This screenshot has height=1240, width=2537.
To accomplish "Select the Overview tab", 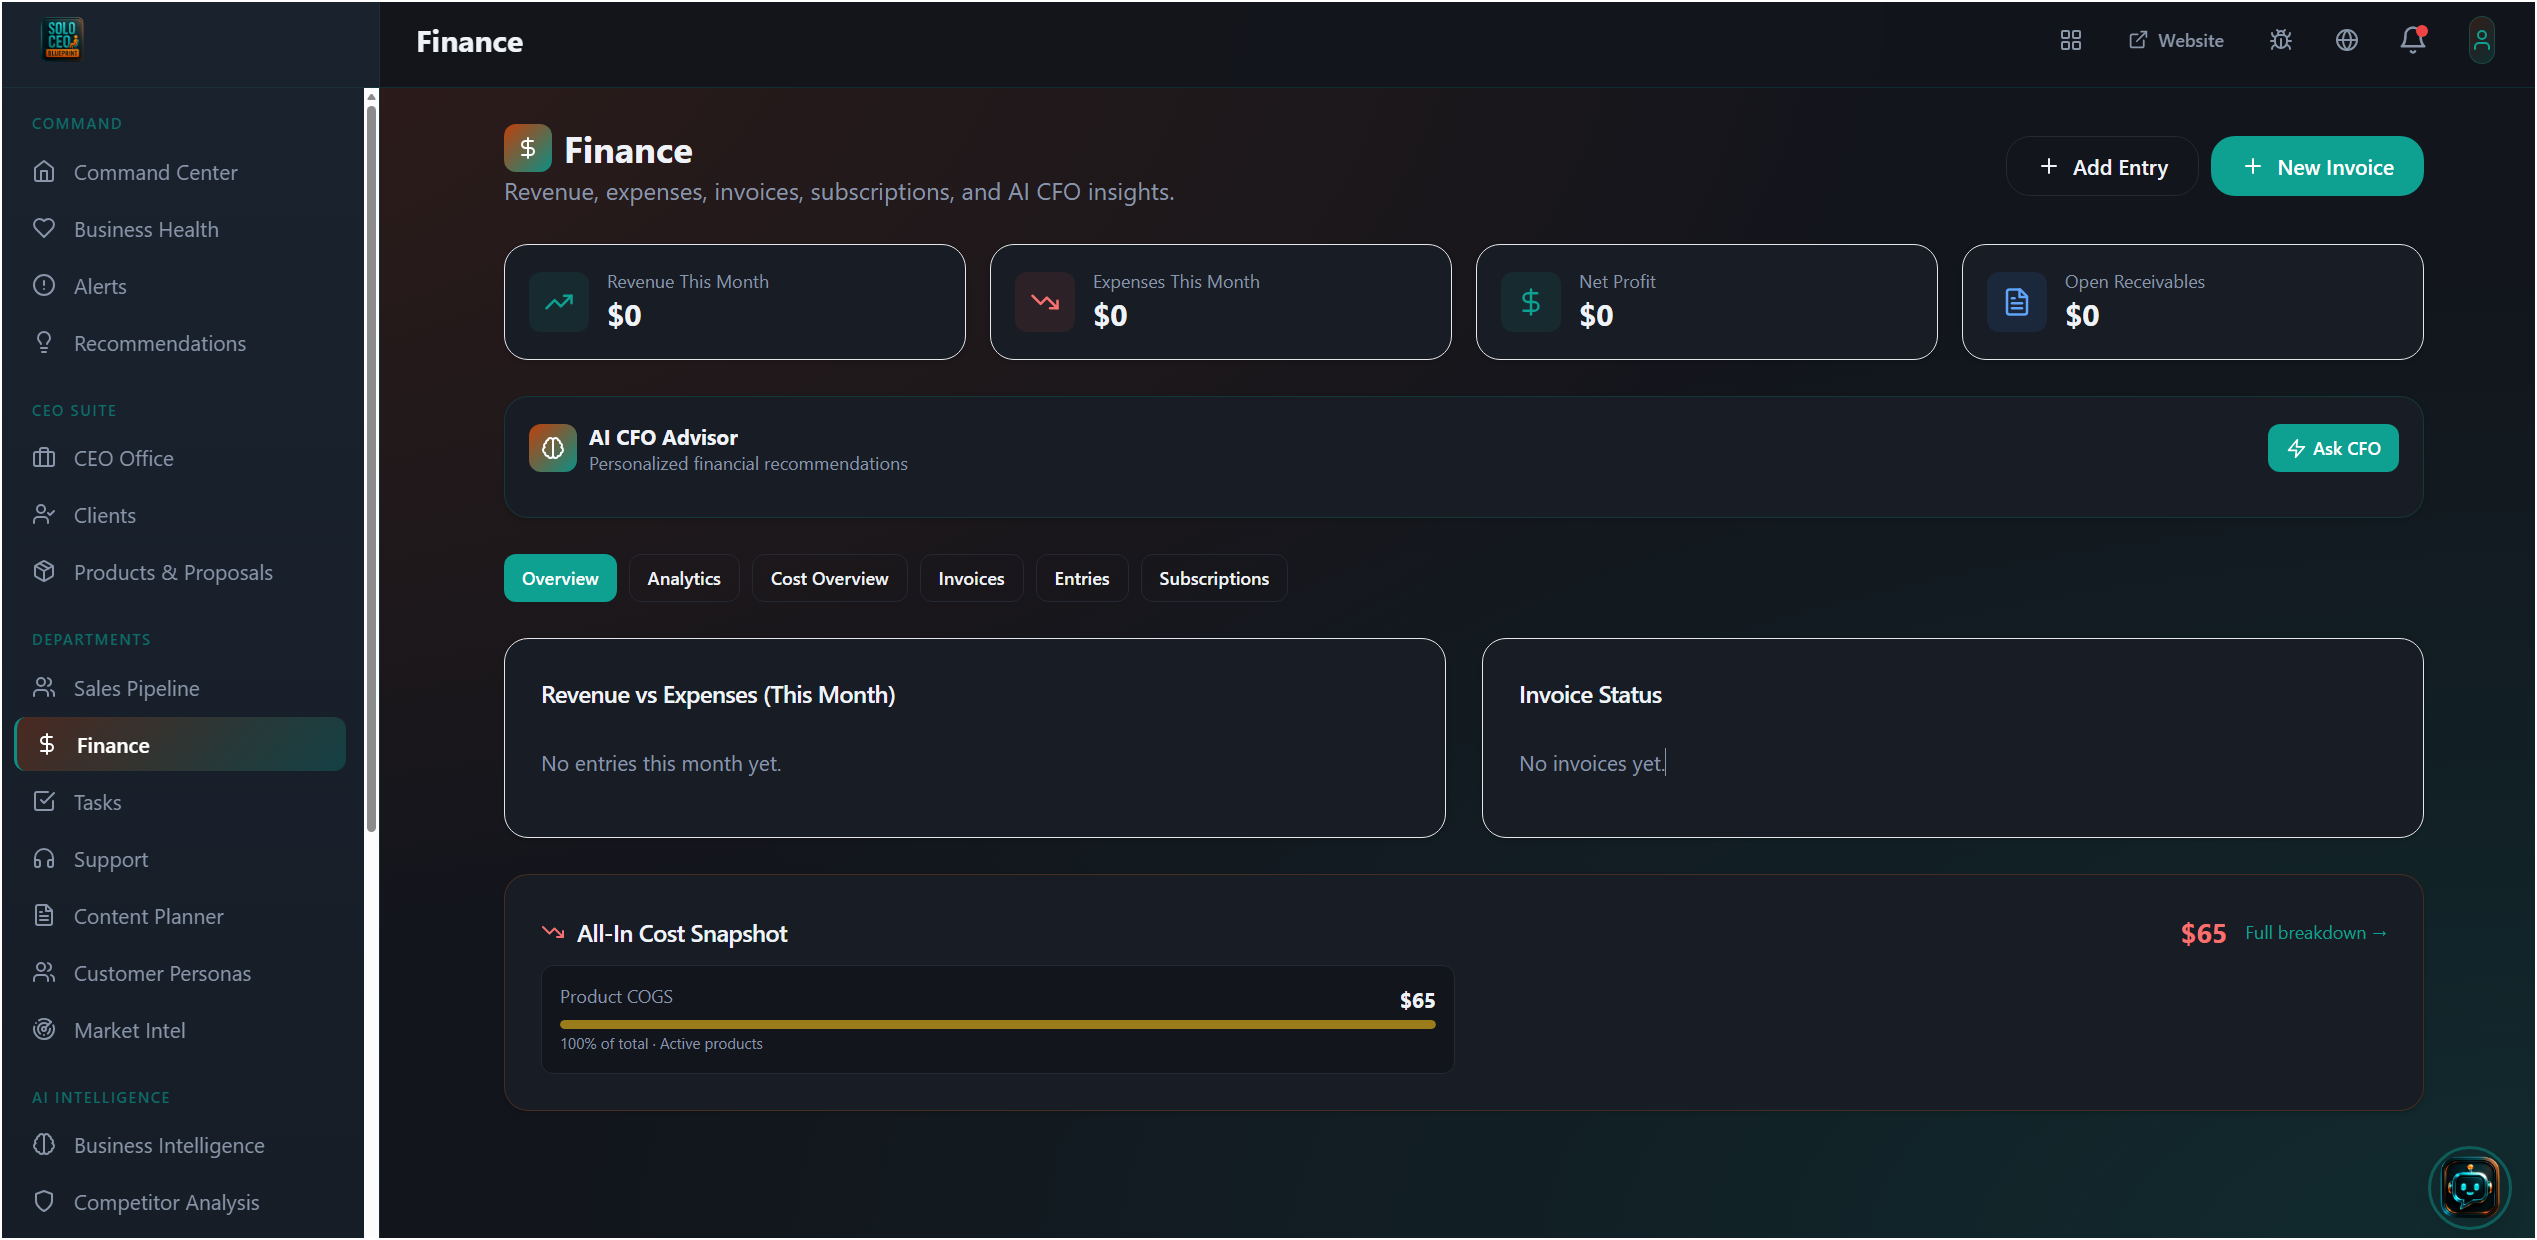I will (560, 579).
